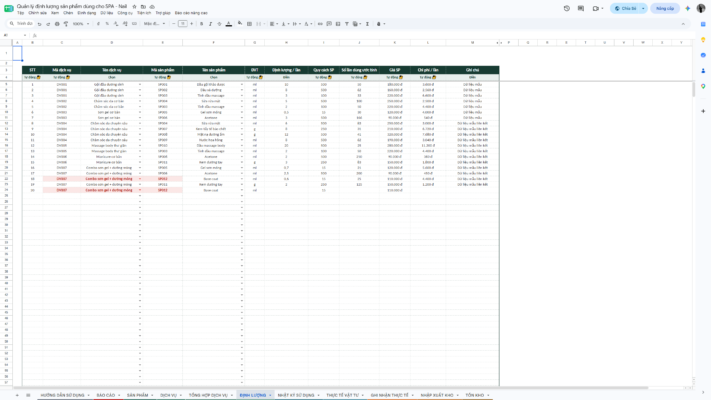The width and height of the screenshot is (711, 400).
Task: Open the Name box dropdown arrow
Action: (25, 35)
